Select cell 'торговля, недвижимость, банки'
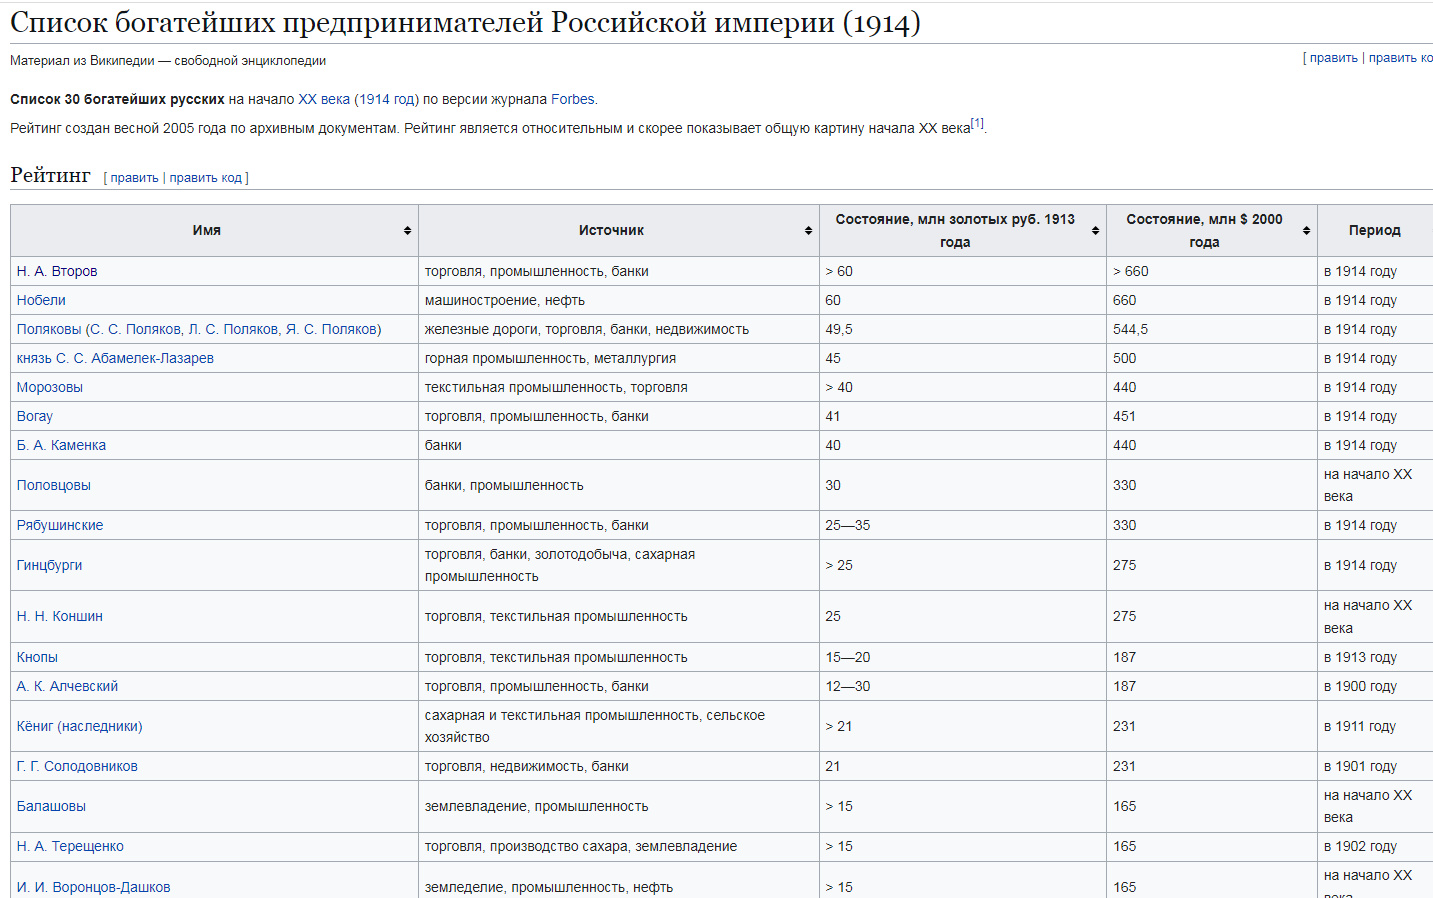 click(x=619, y=766)
